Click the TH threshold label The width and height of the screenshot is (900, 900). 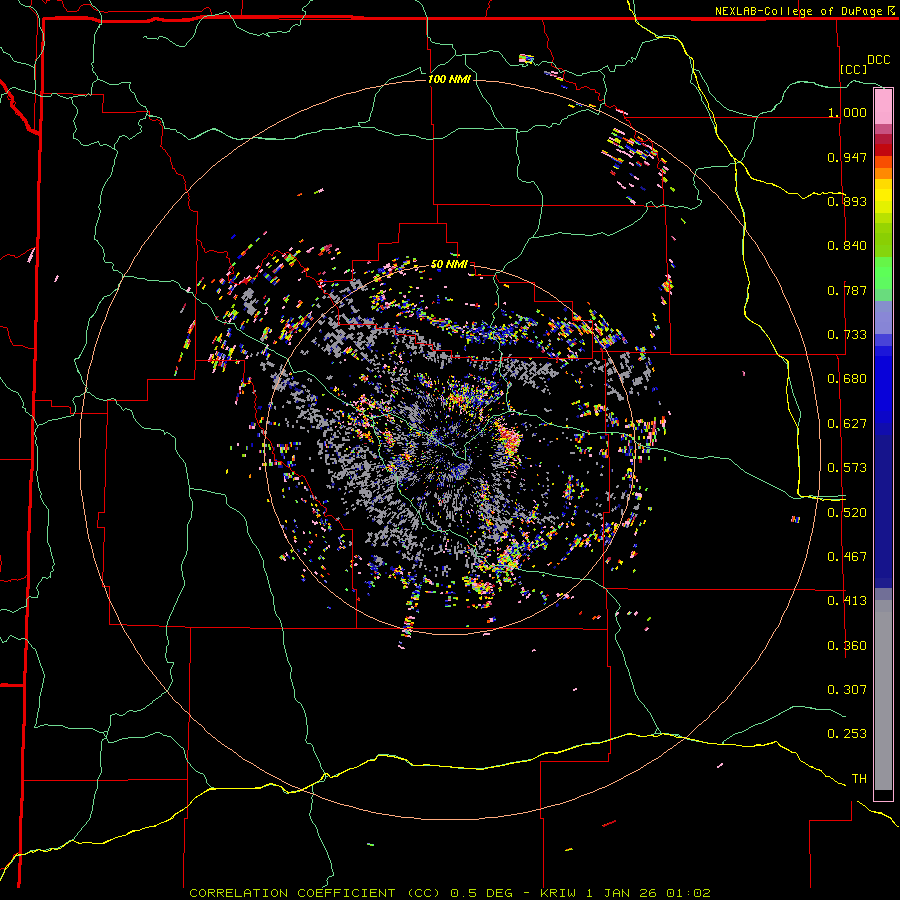click(x=859, y=779)
